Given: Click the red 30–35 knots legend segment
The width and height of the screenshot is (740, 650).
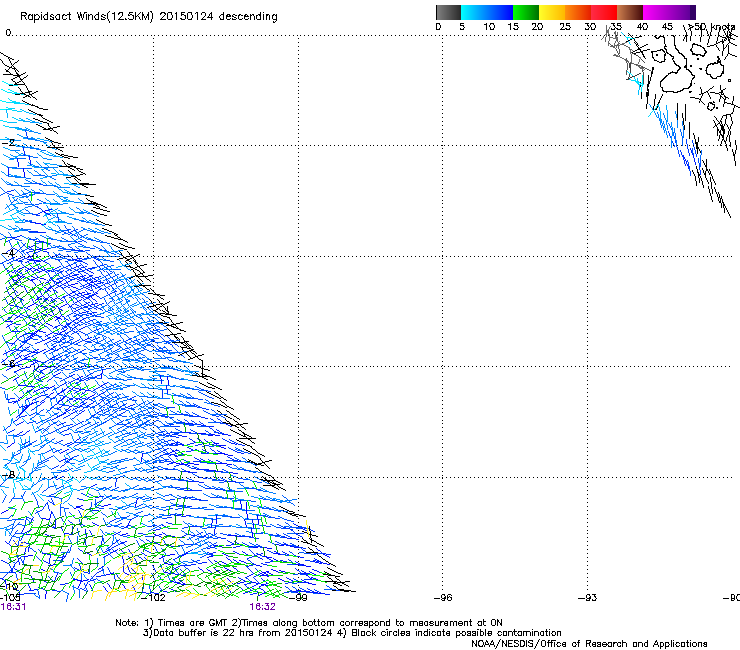Looking at the screenshot, I should (604, 12).
